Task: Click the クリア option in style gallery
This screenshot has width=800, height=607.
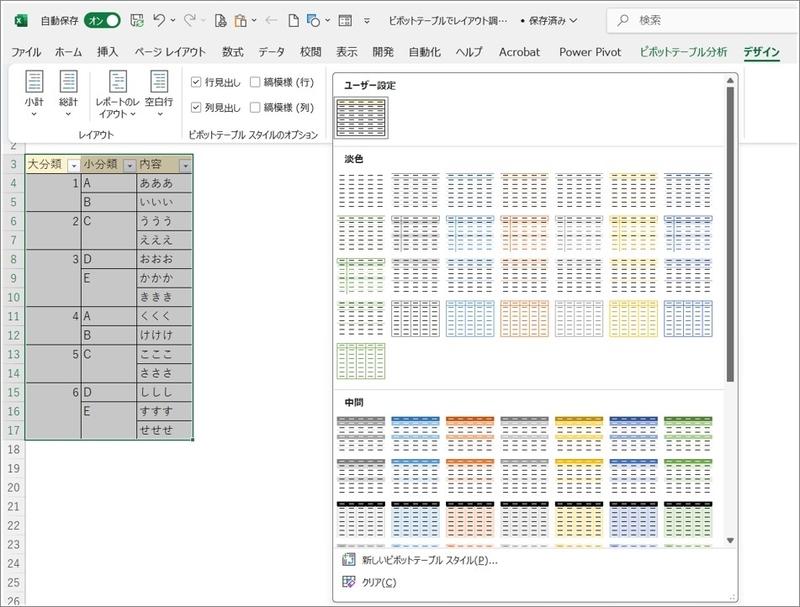Action: pyautogui.click(x=379, y=583)
